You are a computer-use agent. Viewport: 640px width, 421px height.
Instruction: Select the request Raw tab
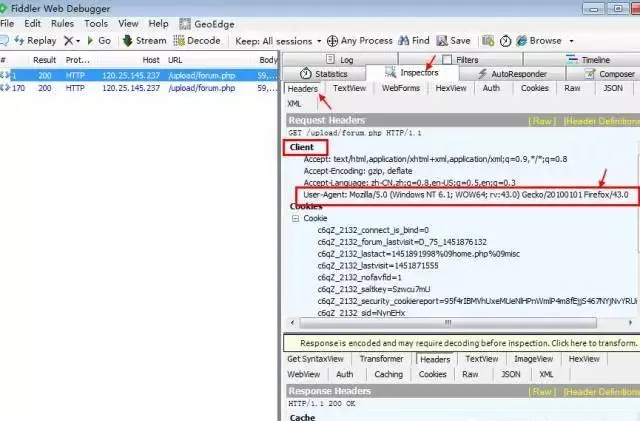572,88
